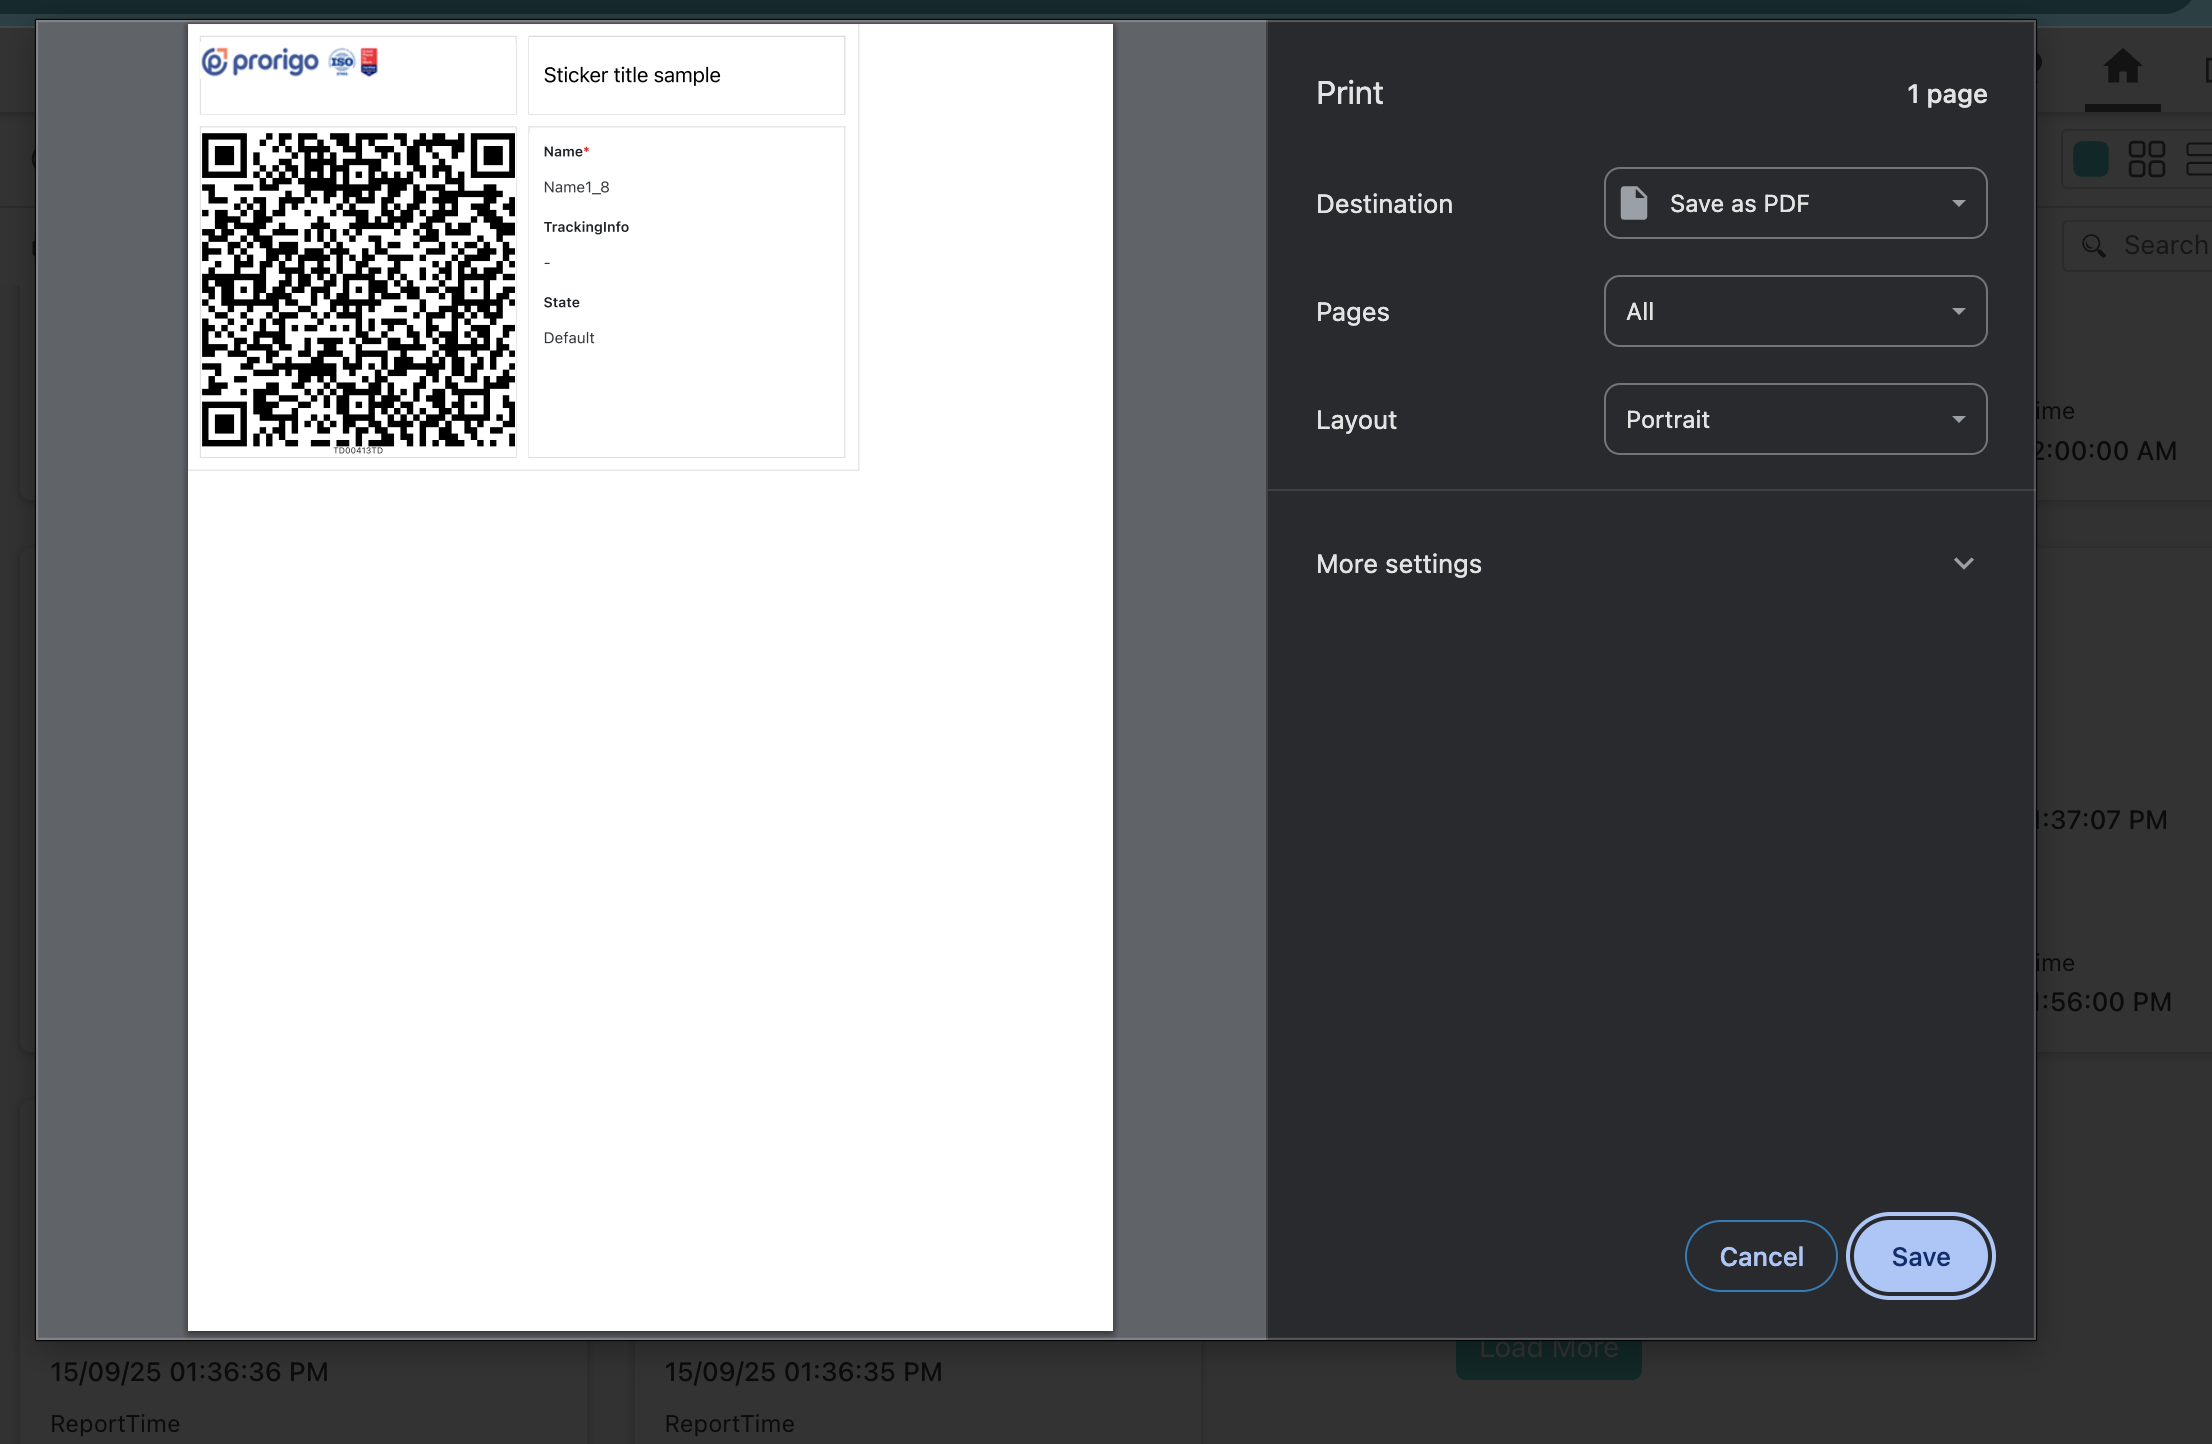The image size is (2212, 1444).
Task: Click the 'State' label in the preview
Action: tap(561, 302)
